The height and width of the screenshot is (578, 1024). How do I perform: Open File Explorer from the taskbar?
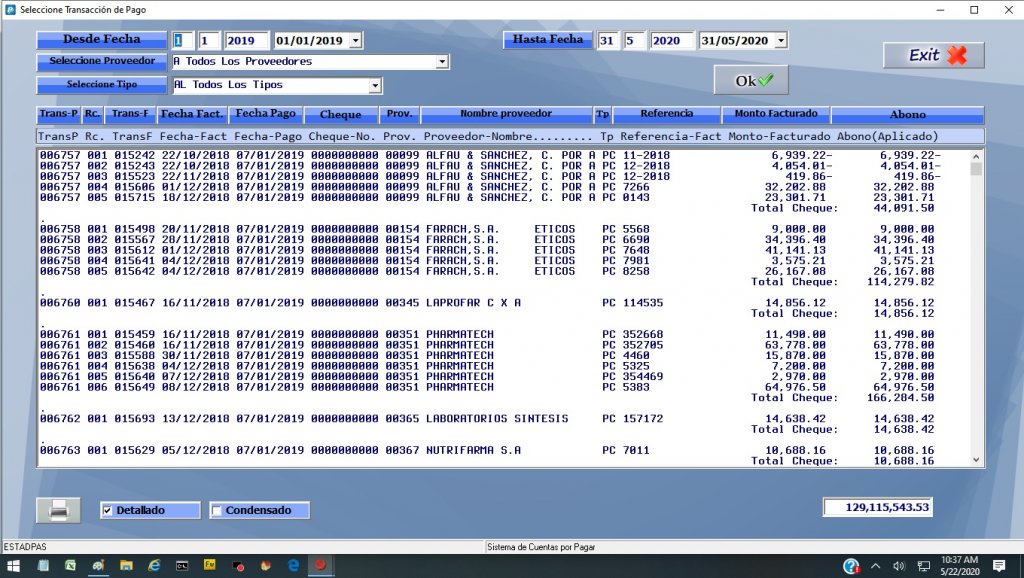tap(126, 566)
